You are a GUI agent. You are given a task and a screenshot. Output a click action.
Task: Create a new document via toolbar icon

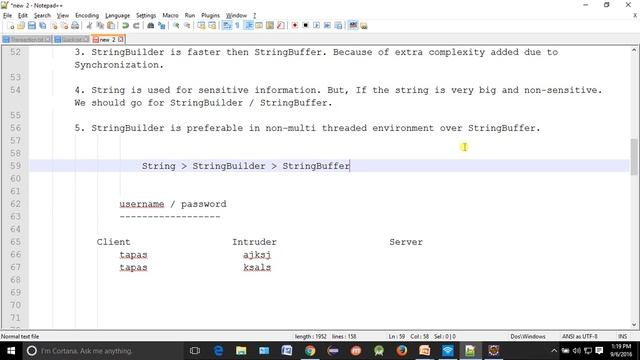point(11,26)
